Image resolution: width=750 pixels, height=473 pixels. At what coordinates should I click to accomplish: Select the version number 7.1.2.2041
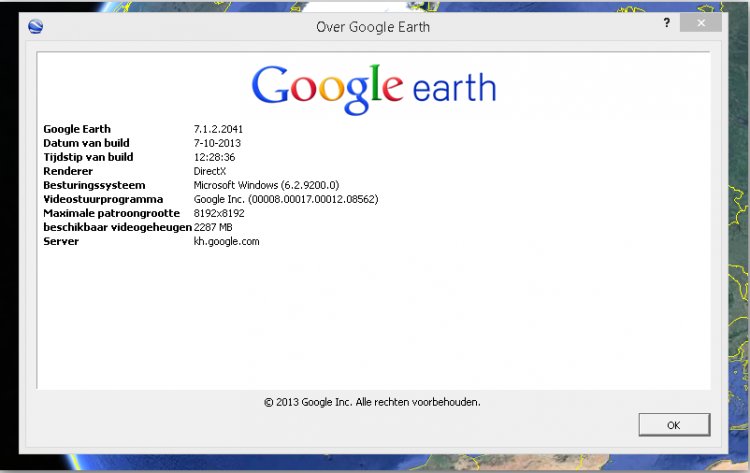218,129
